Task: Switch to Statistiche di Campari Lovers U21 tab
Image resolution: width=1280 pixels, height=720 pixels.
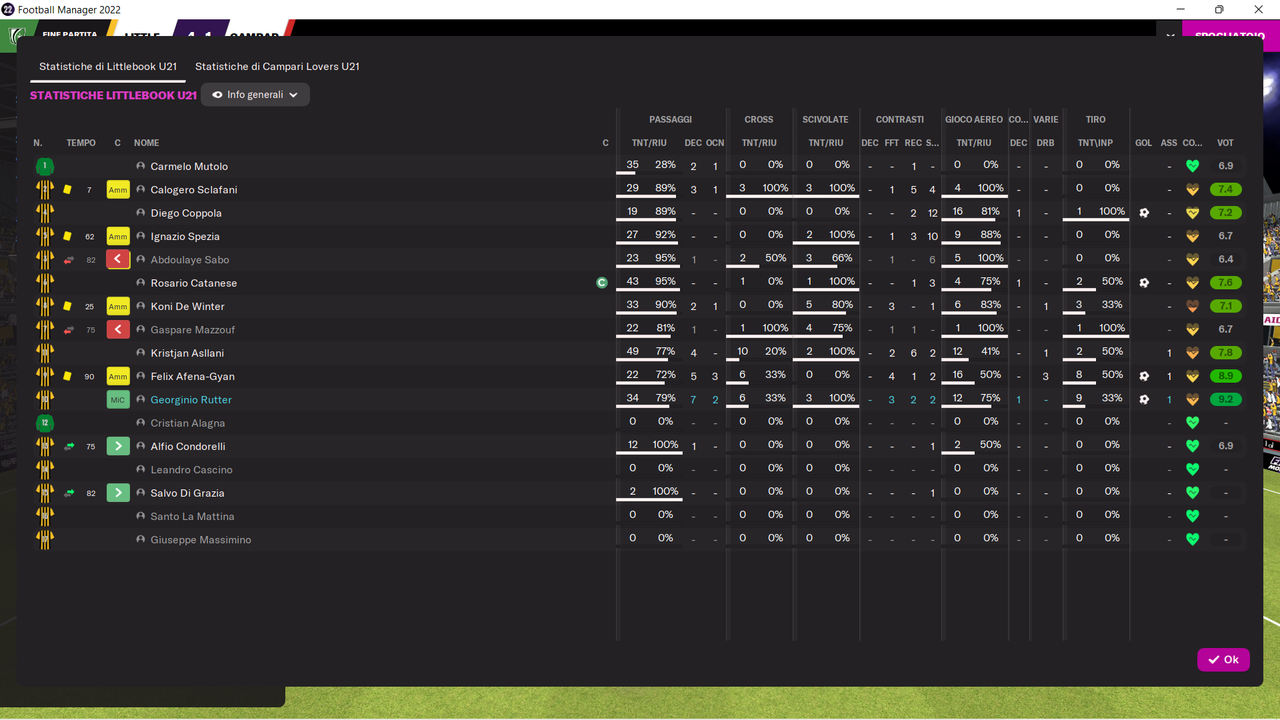Action: click(277, 66)
